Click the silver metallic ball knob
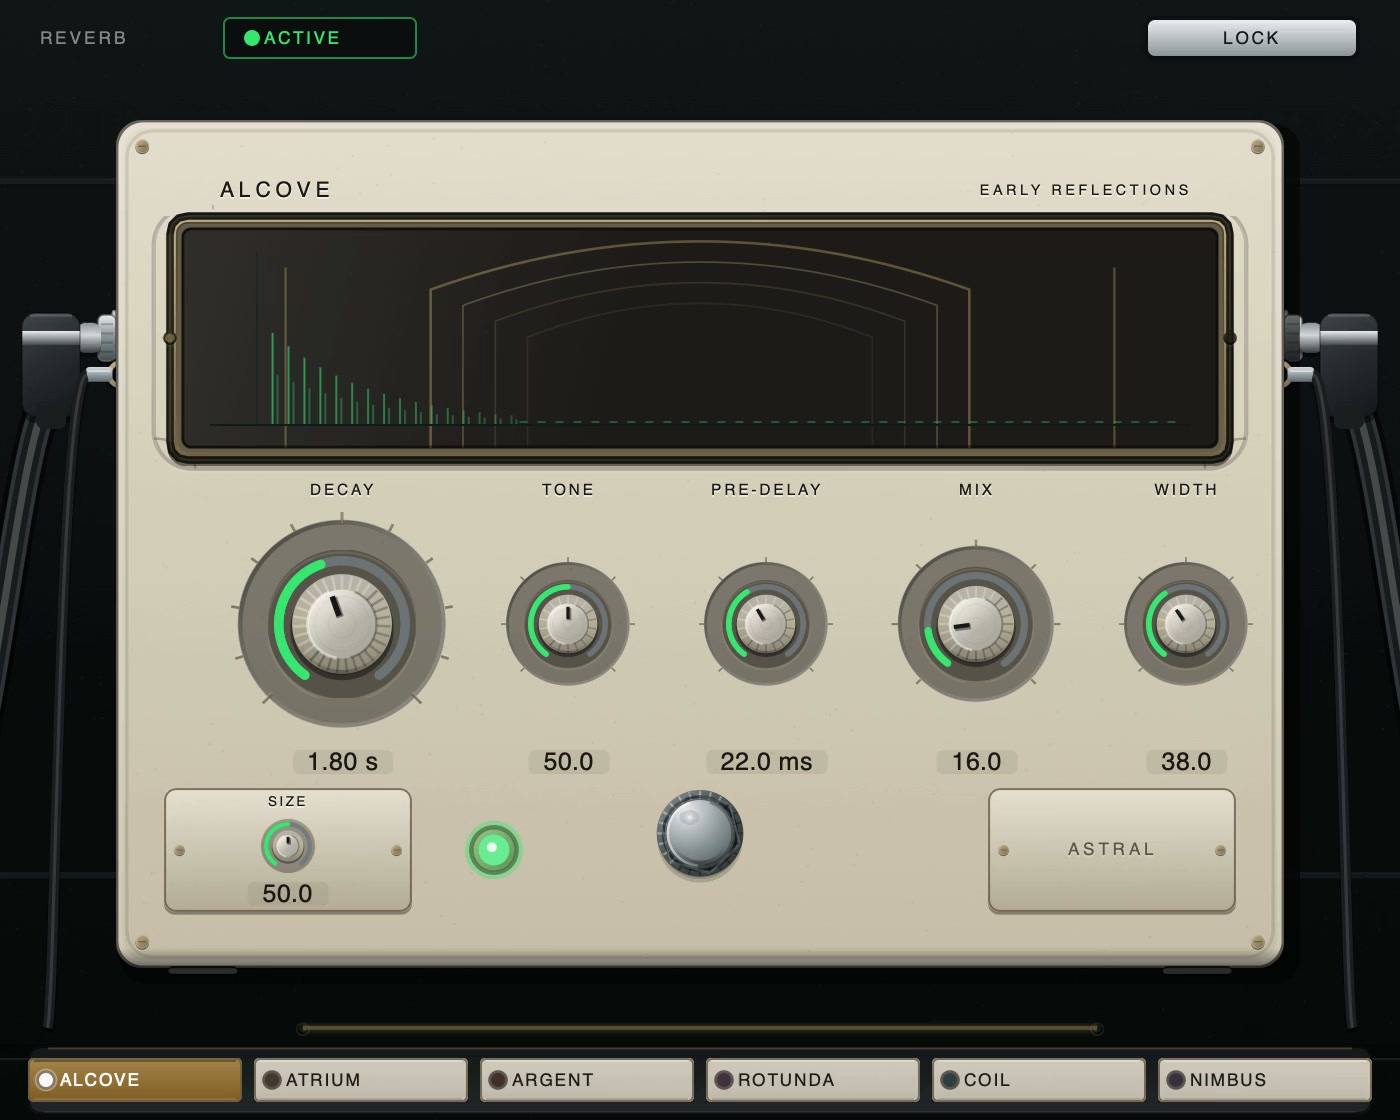Viewport: 1400px width, 1120px height. click(700, 833)
